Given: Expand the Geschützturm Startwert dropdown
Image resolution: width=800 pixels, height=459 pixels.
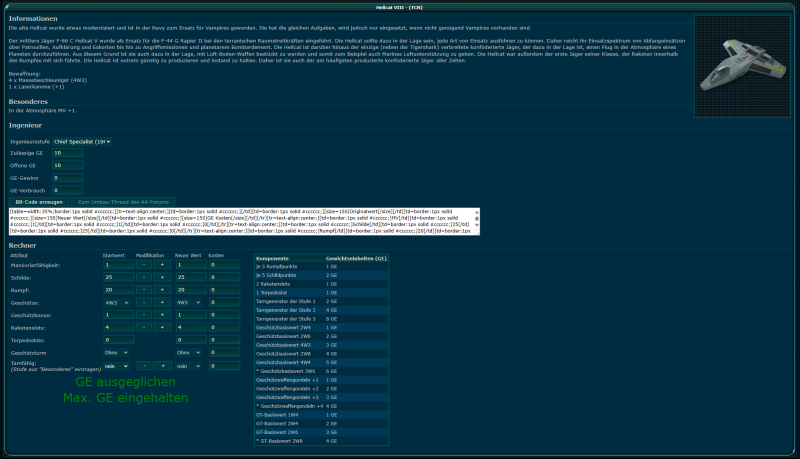Looking at the screenshot, I should pos(116,352).
